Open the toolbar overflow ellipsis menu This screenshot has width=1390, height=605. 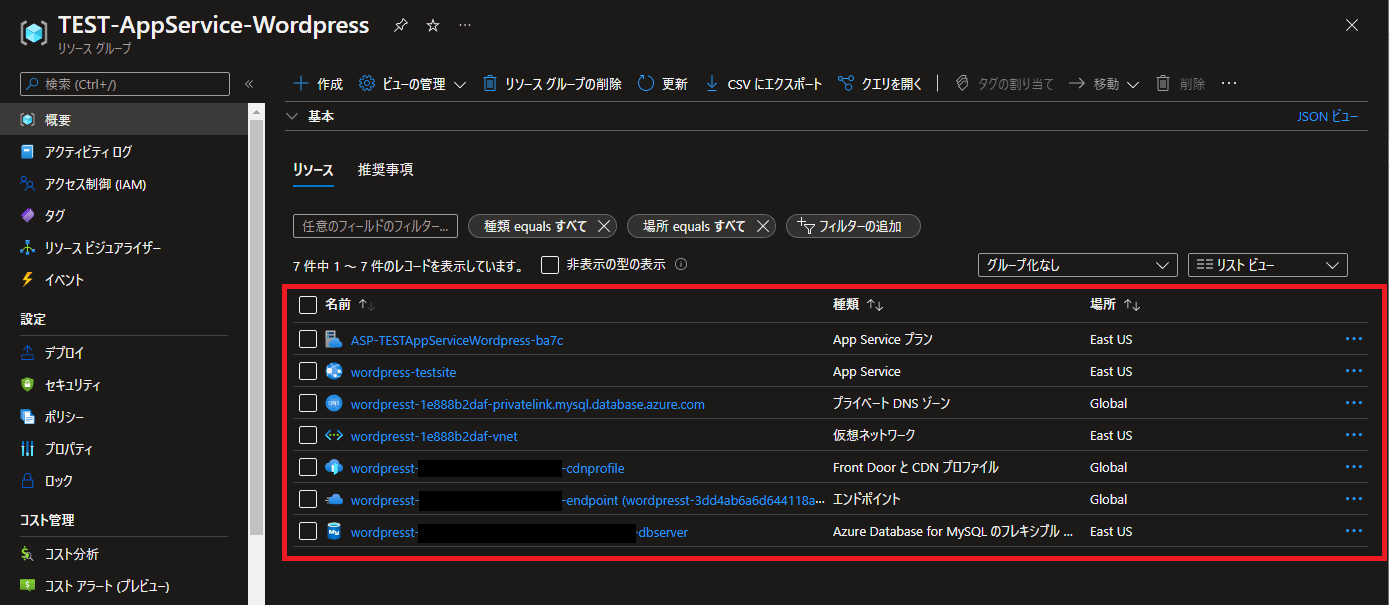[x=1229, y=84]
